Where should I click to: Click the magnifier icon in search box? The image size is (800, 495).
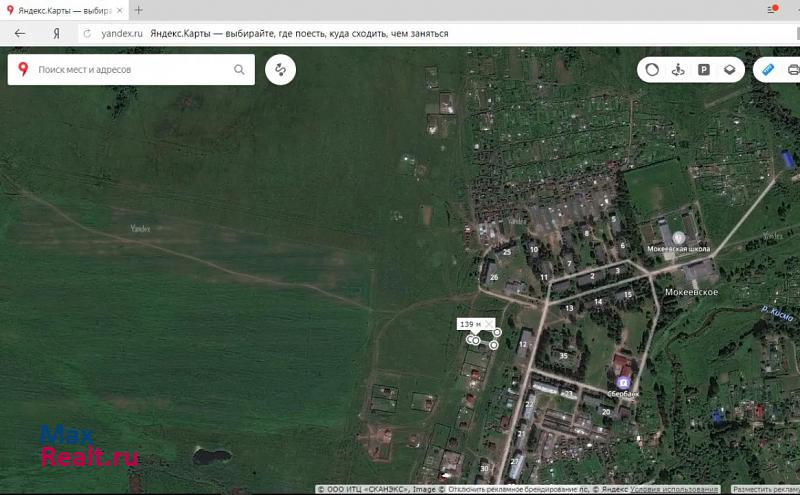(239, 70)
